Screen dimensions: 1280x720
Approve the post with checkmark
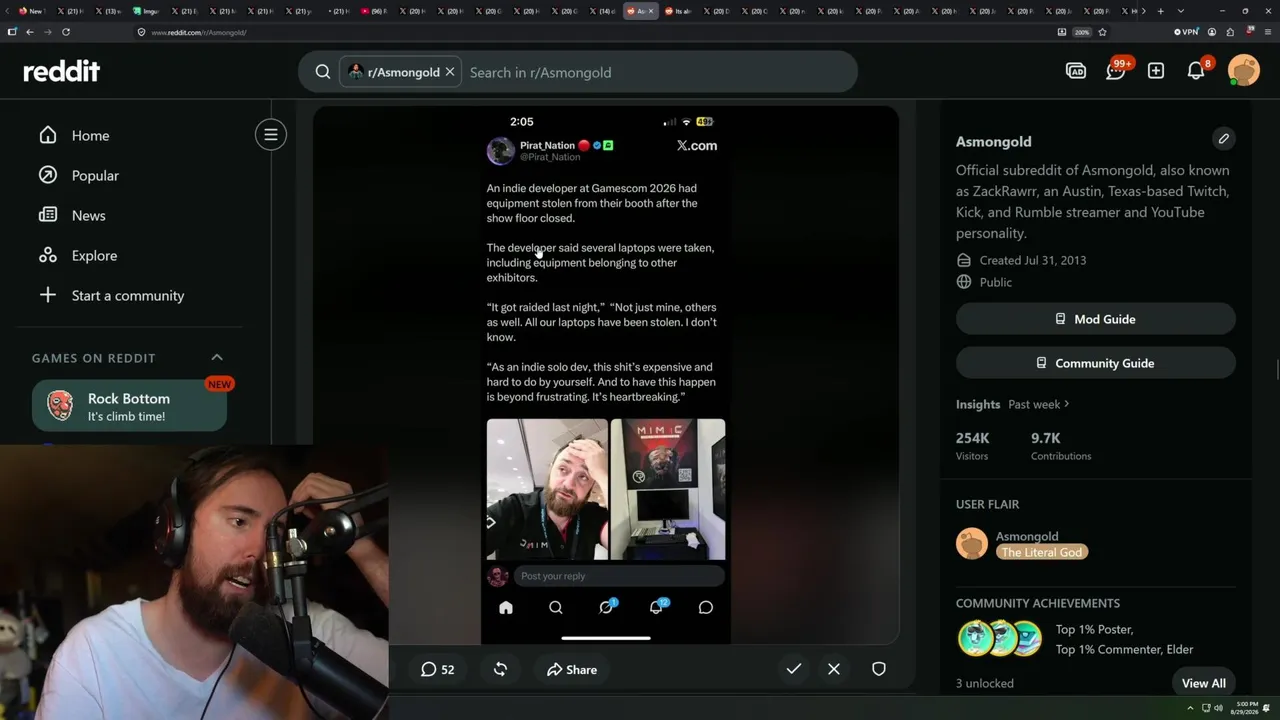[x=794, y=669]
